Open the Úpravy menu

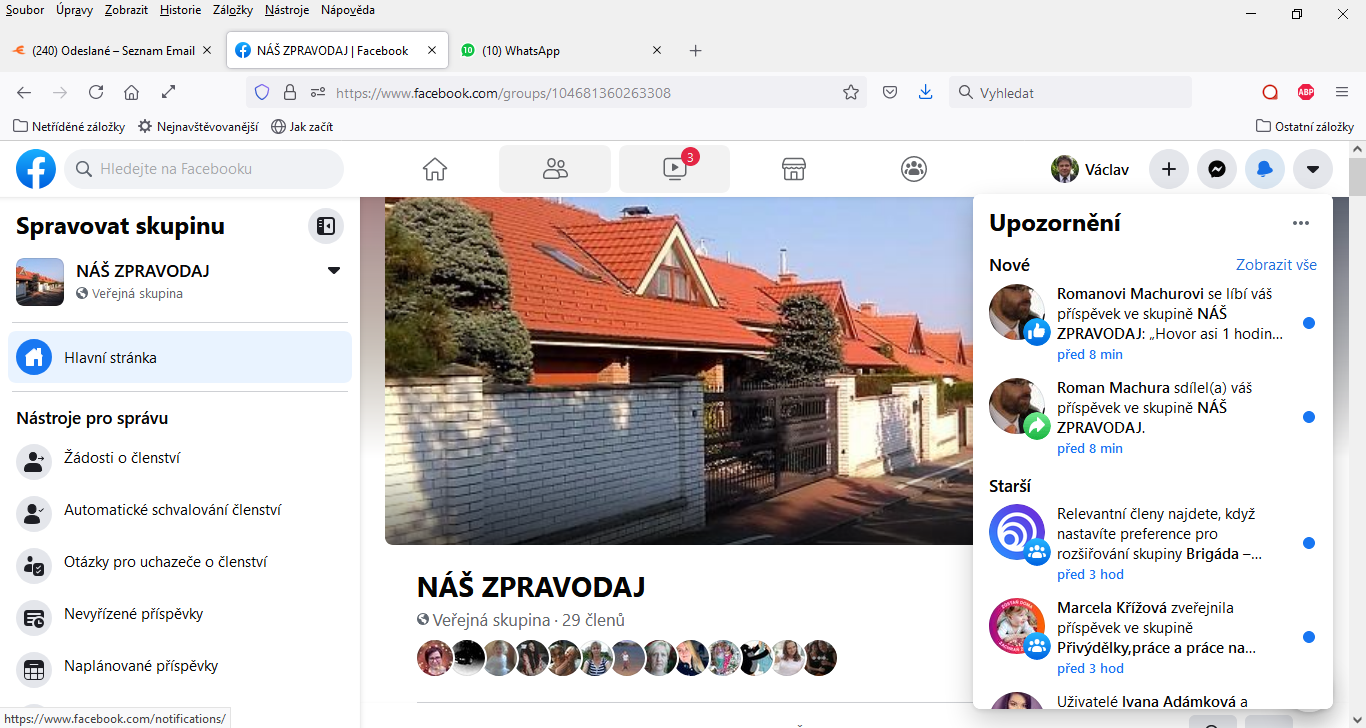(x=76, y=10)
